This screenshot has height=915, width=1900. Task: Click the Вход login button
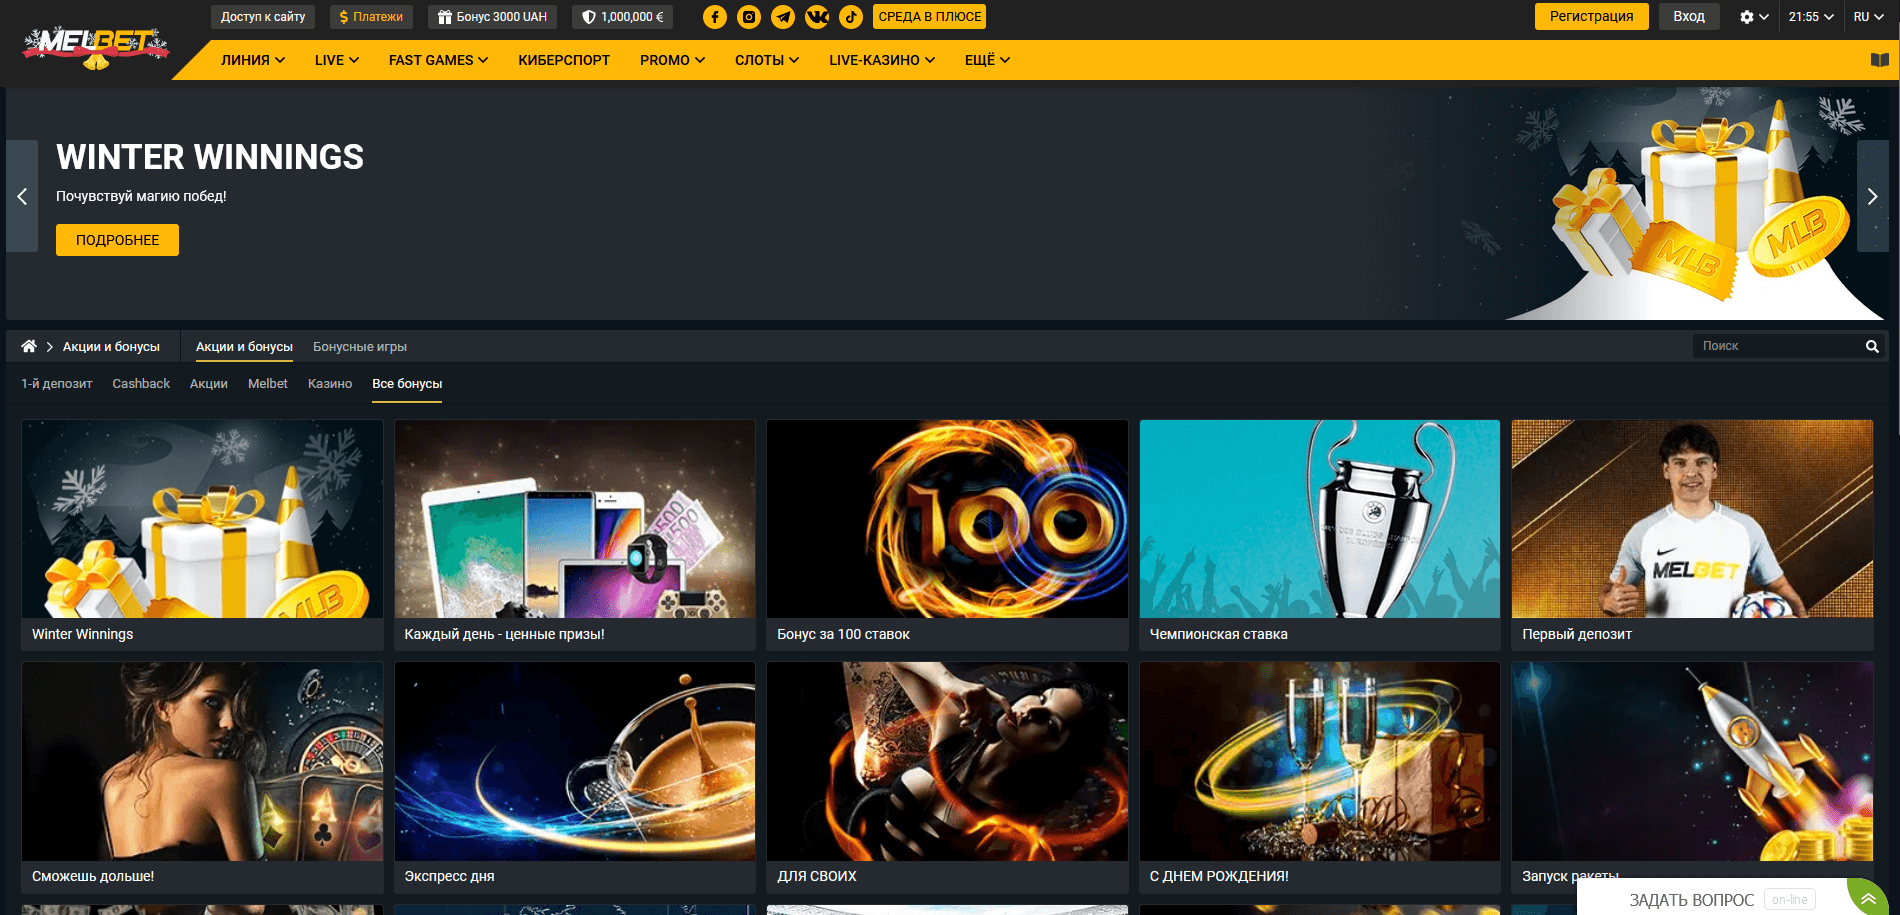point(1689,17)
